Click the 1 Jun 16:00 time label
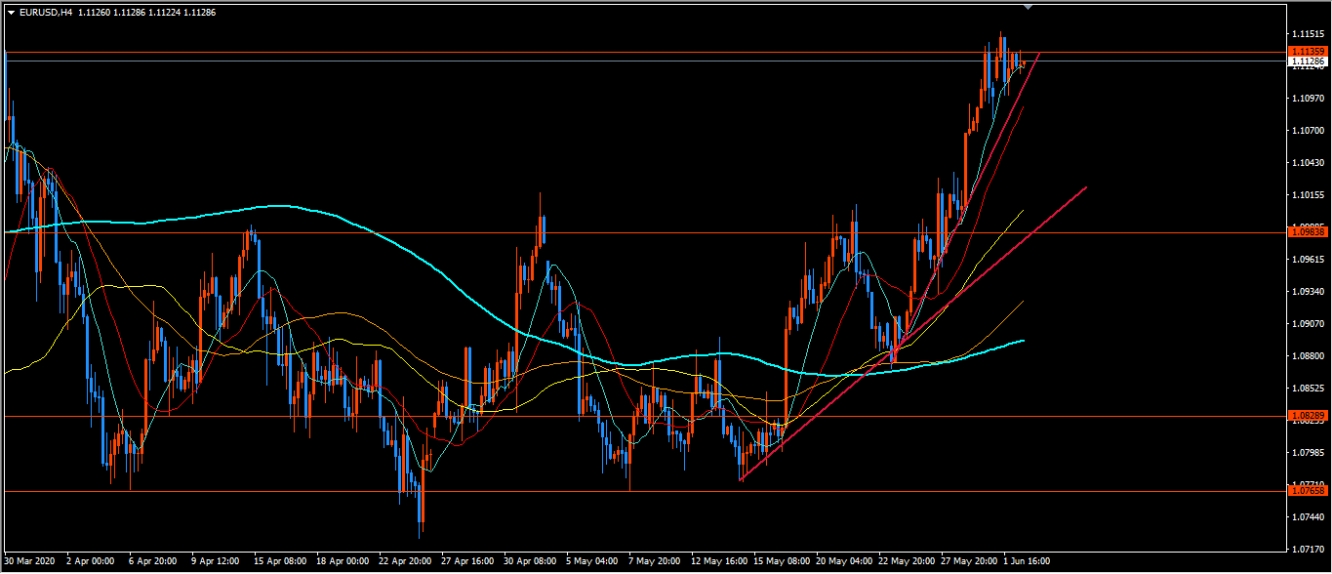 pos(1025,561)
